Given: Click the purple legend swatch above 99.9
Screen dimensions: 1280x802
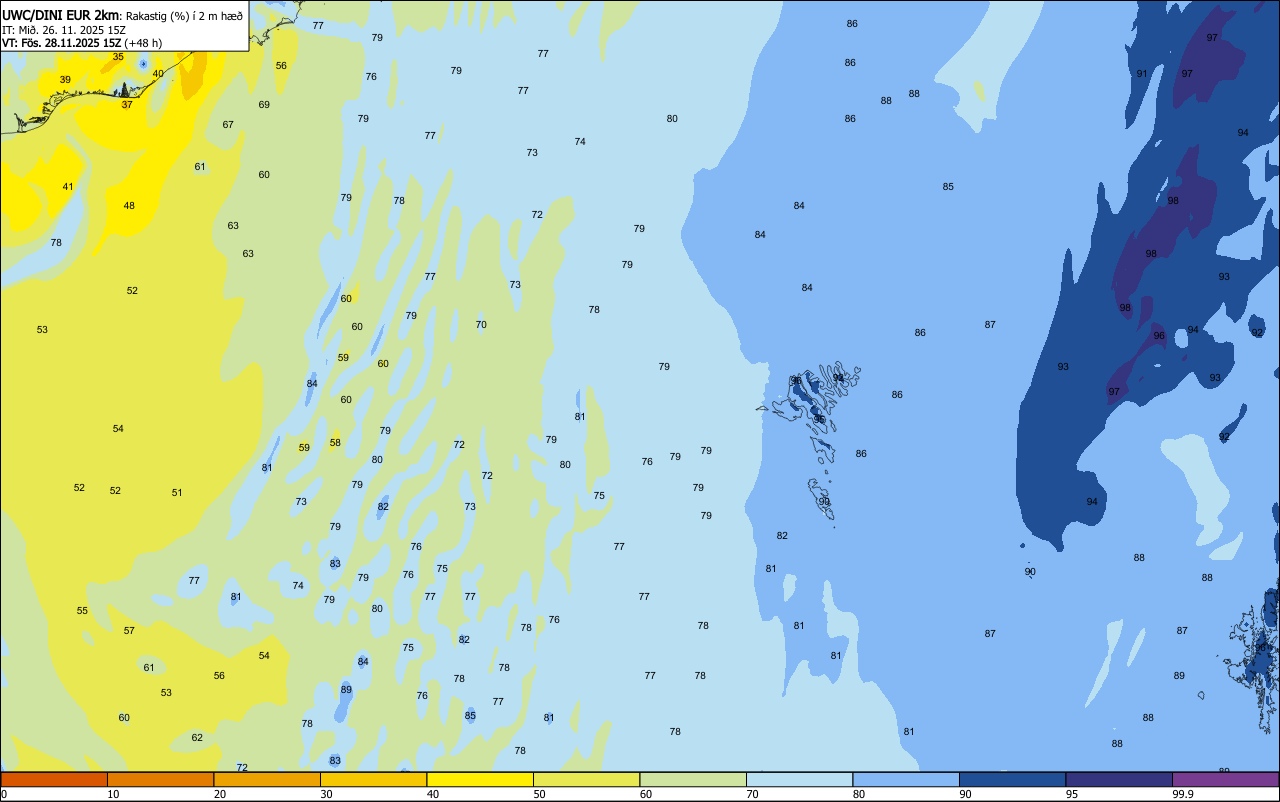Looking at the screenshot, I should coord(1225,779).
